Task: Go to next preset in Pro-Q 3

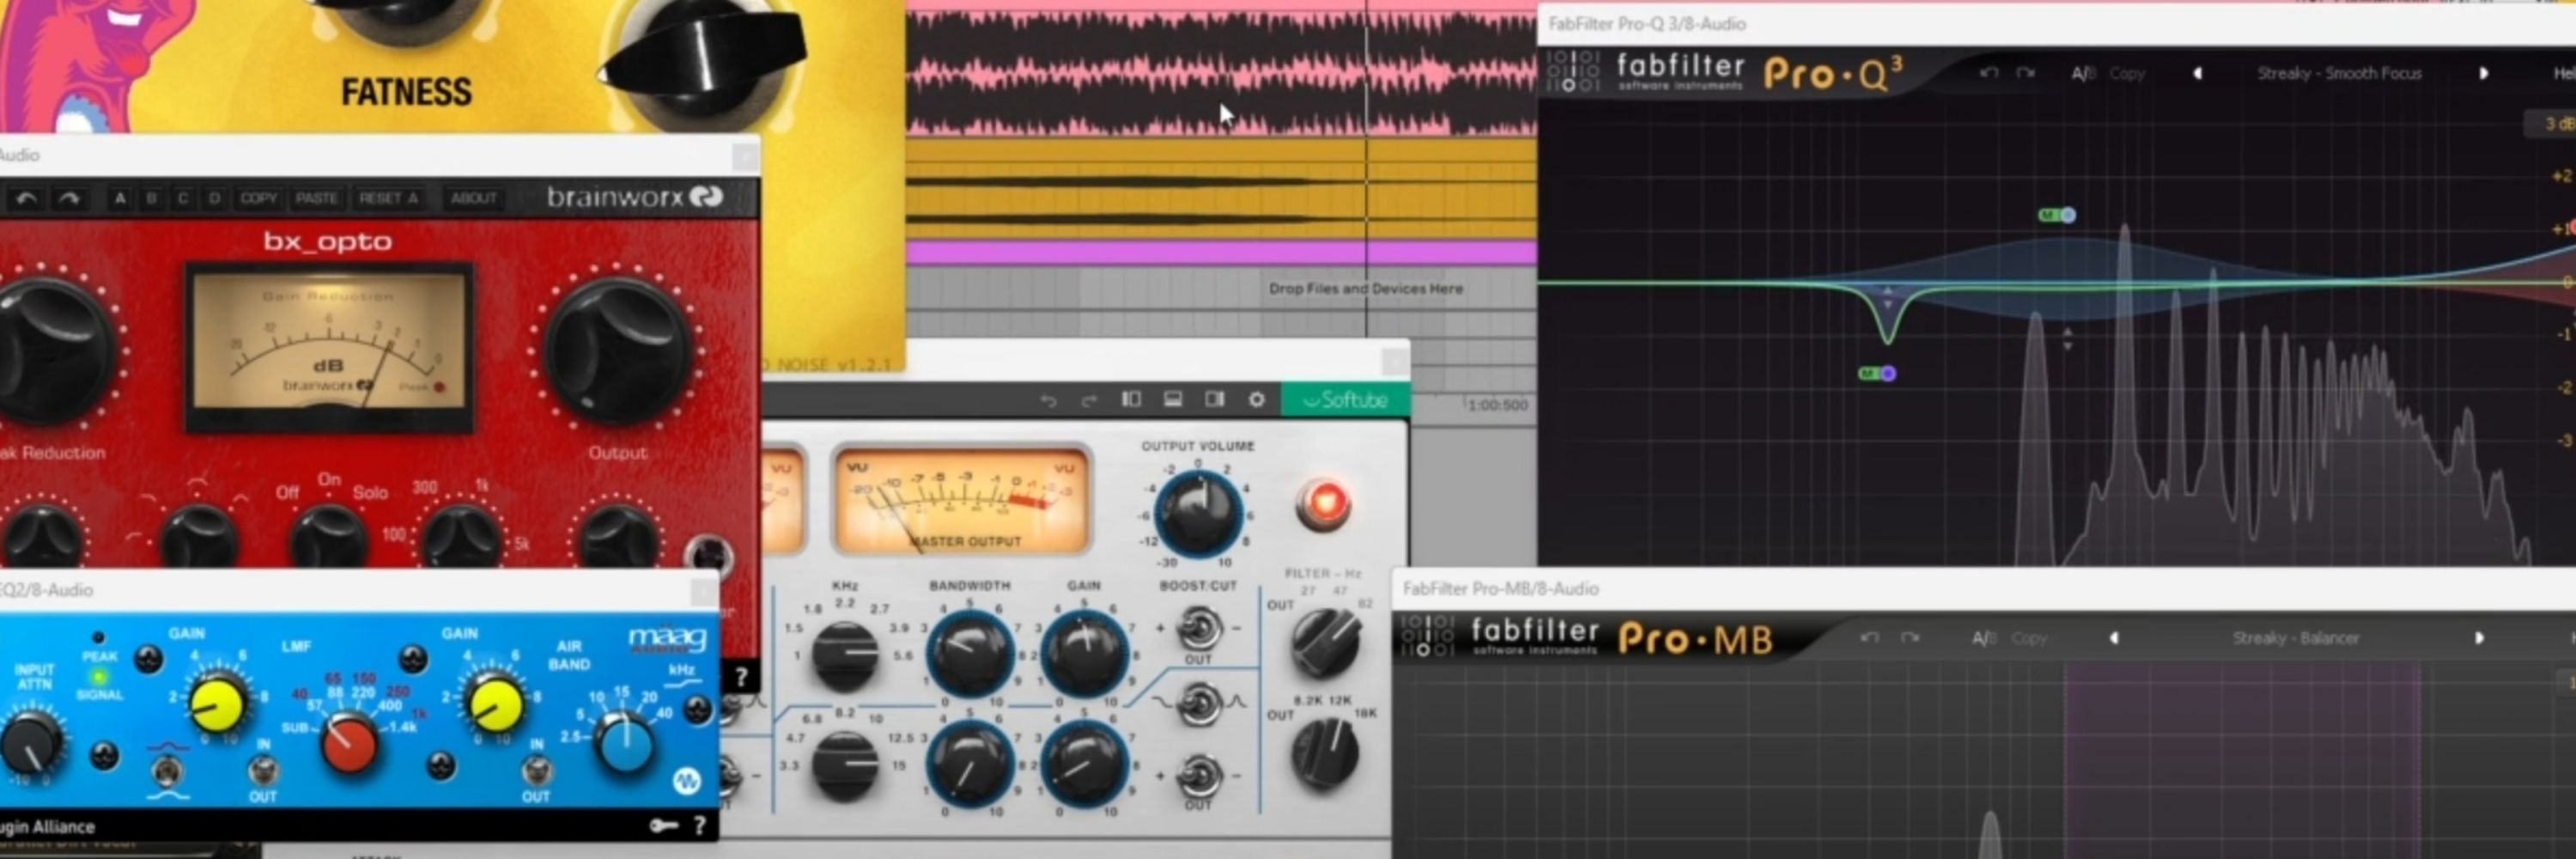Action: [x=2483, y=73]
